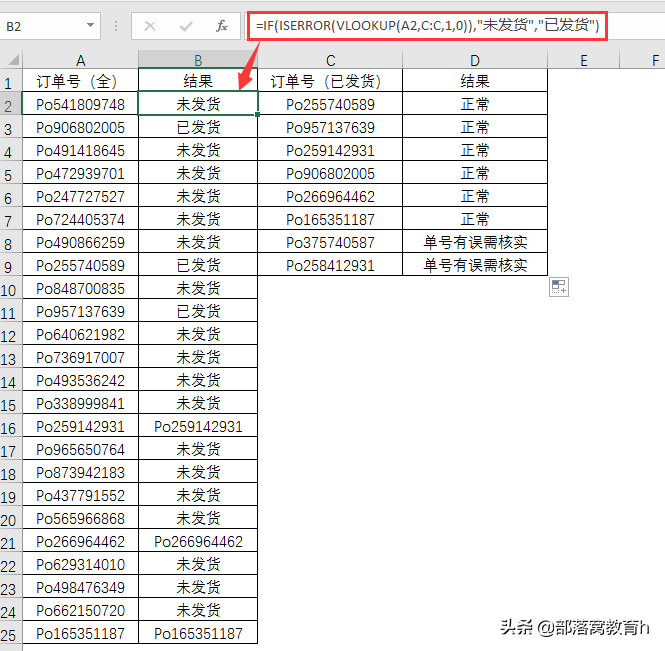Open the Quick Analysis icon below column D
This screenshot has height=651, width=665.
point(559,287)
